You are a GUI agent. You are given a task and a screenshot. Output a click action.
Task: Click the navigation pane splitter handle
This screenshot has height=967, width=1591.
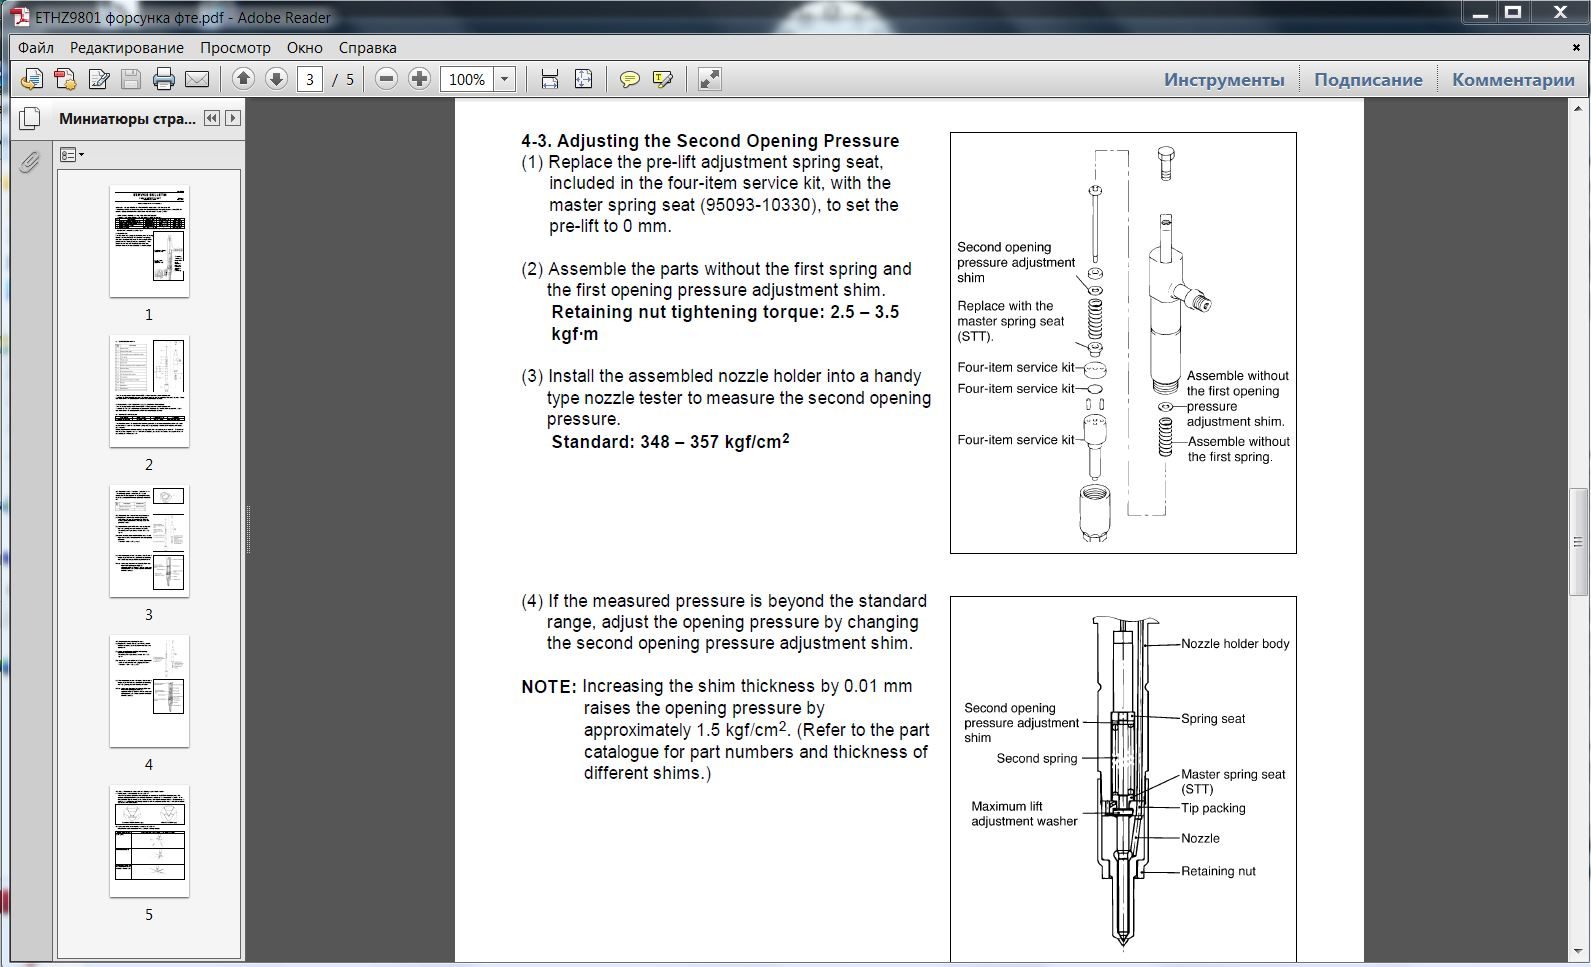point(248,530)
